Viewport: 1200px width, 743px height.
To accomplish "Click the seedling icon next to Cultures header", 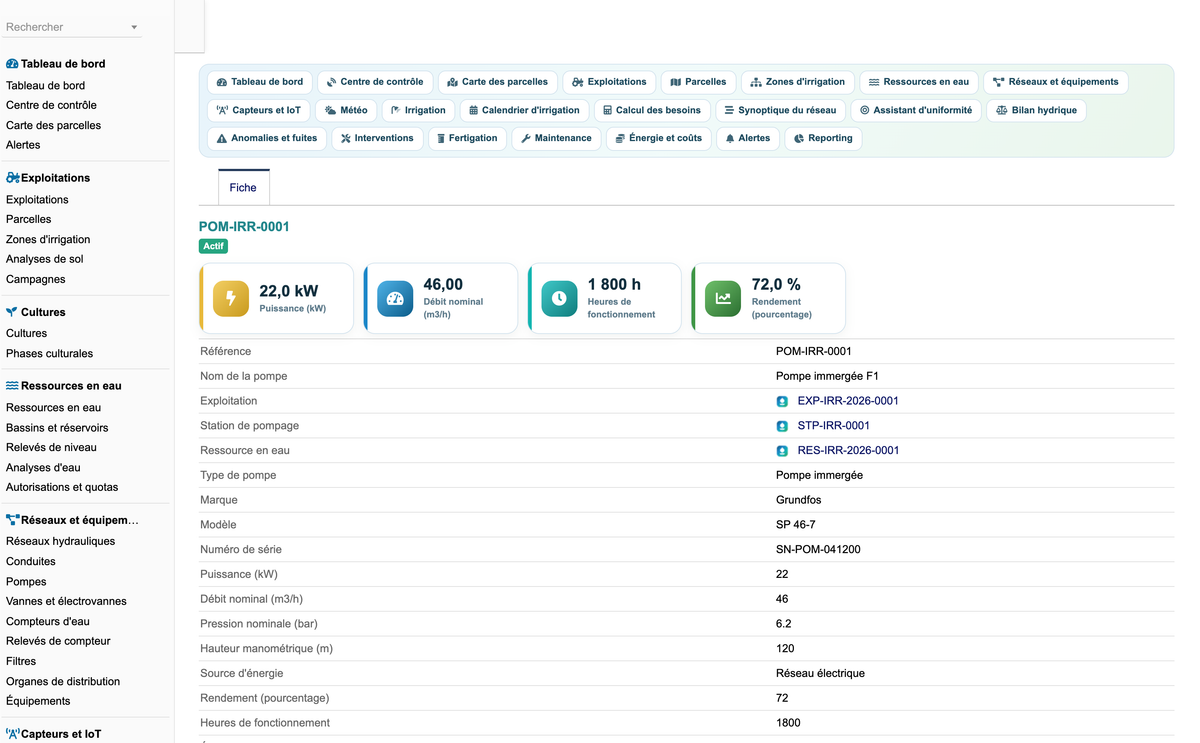I will pyautogui.click(x=12, y=312).
